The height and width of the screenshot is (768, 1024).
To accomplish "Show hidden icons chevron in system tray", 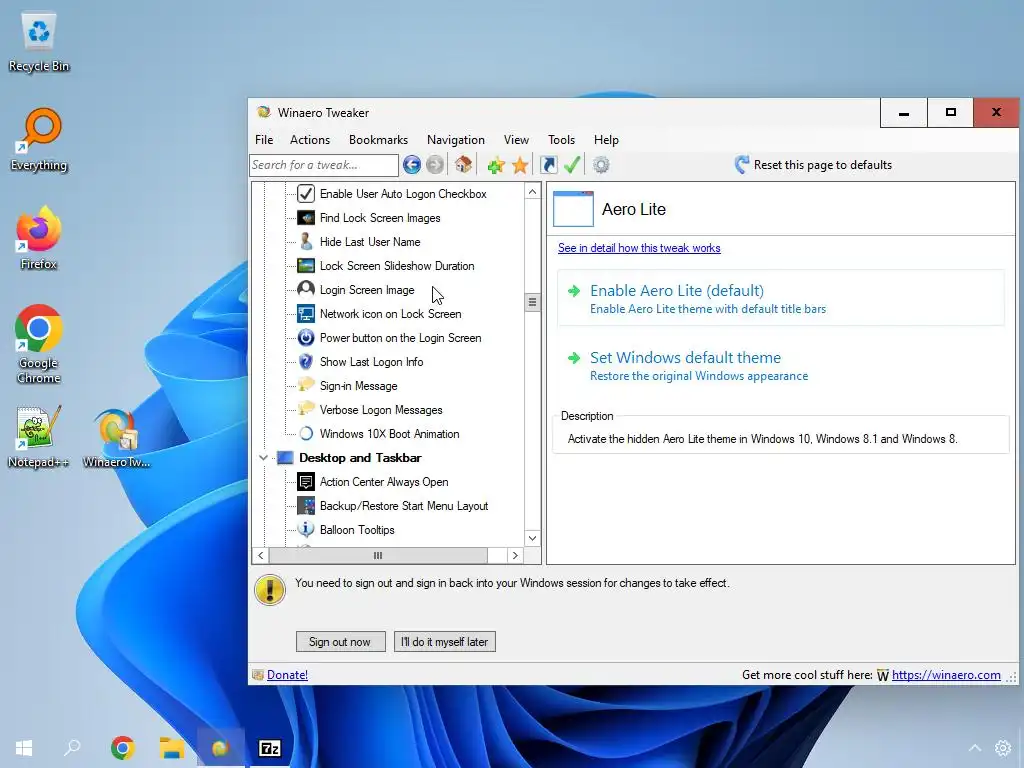I will tap(975, 748).
